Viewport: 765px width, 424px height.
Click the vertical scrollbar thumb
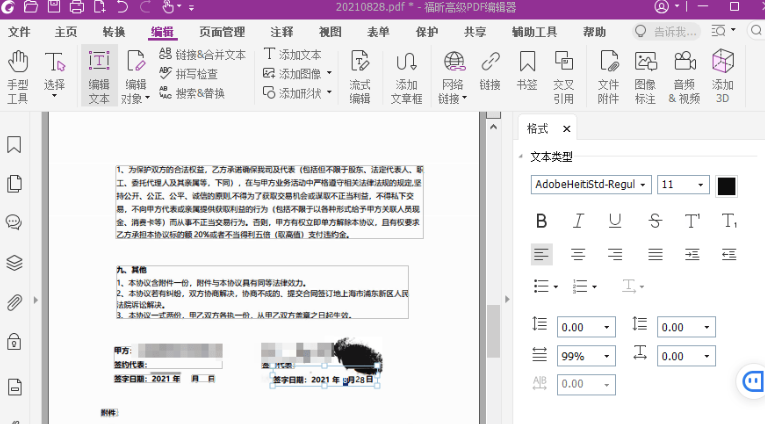tap(493, 331)
